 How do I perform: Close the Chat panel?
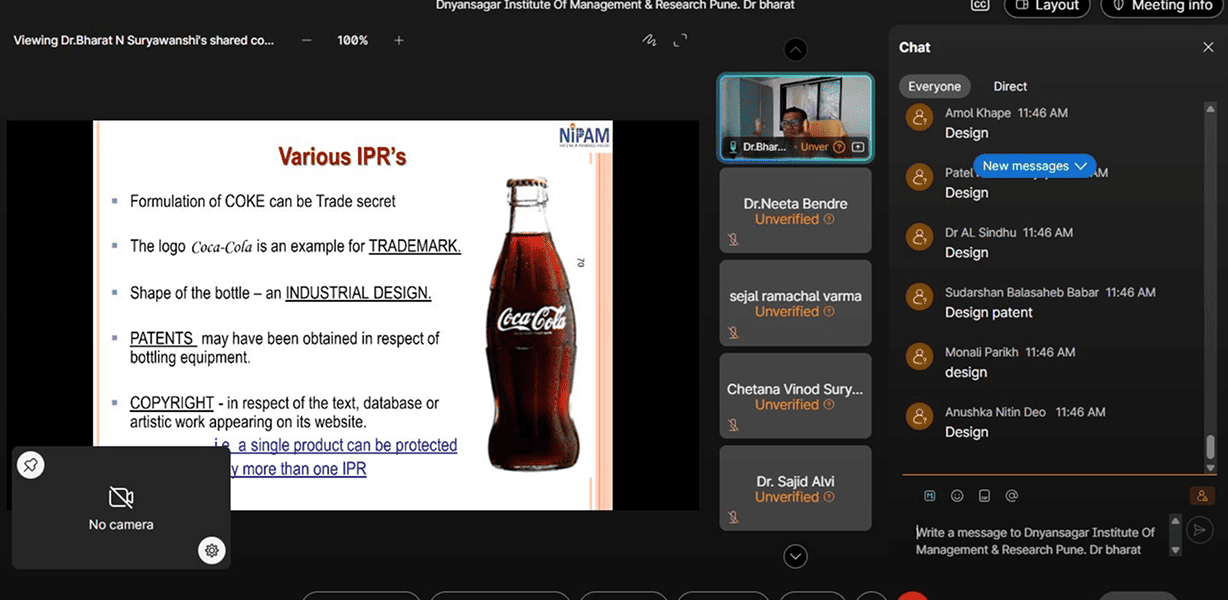coord(1207,47)
